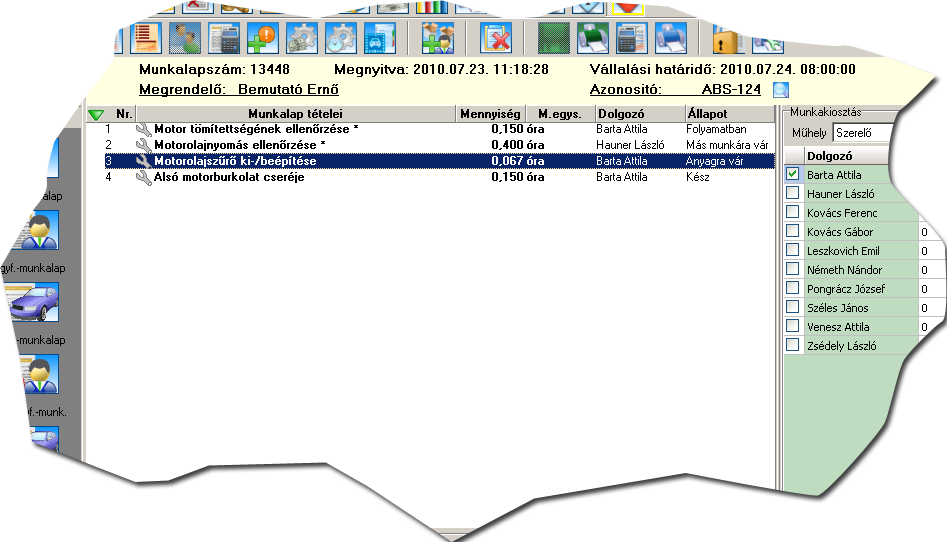The image size is (947, 542).
Task: Enable the Kovács Ferenc checkbox
Action: point(793,212)
